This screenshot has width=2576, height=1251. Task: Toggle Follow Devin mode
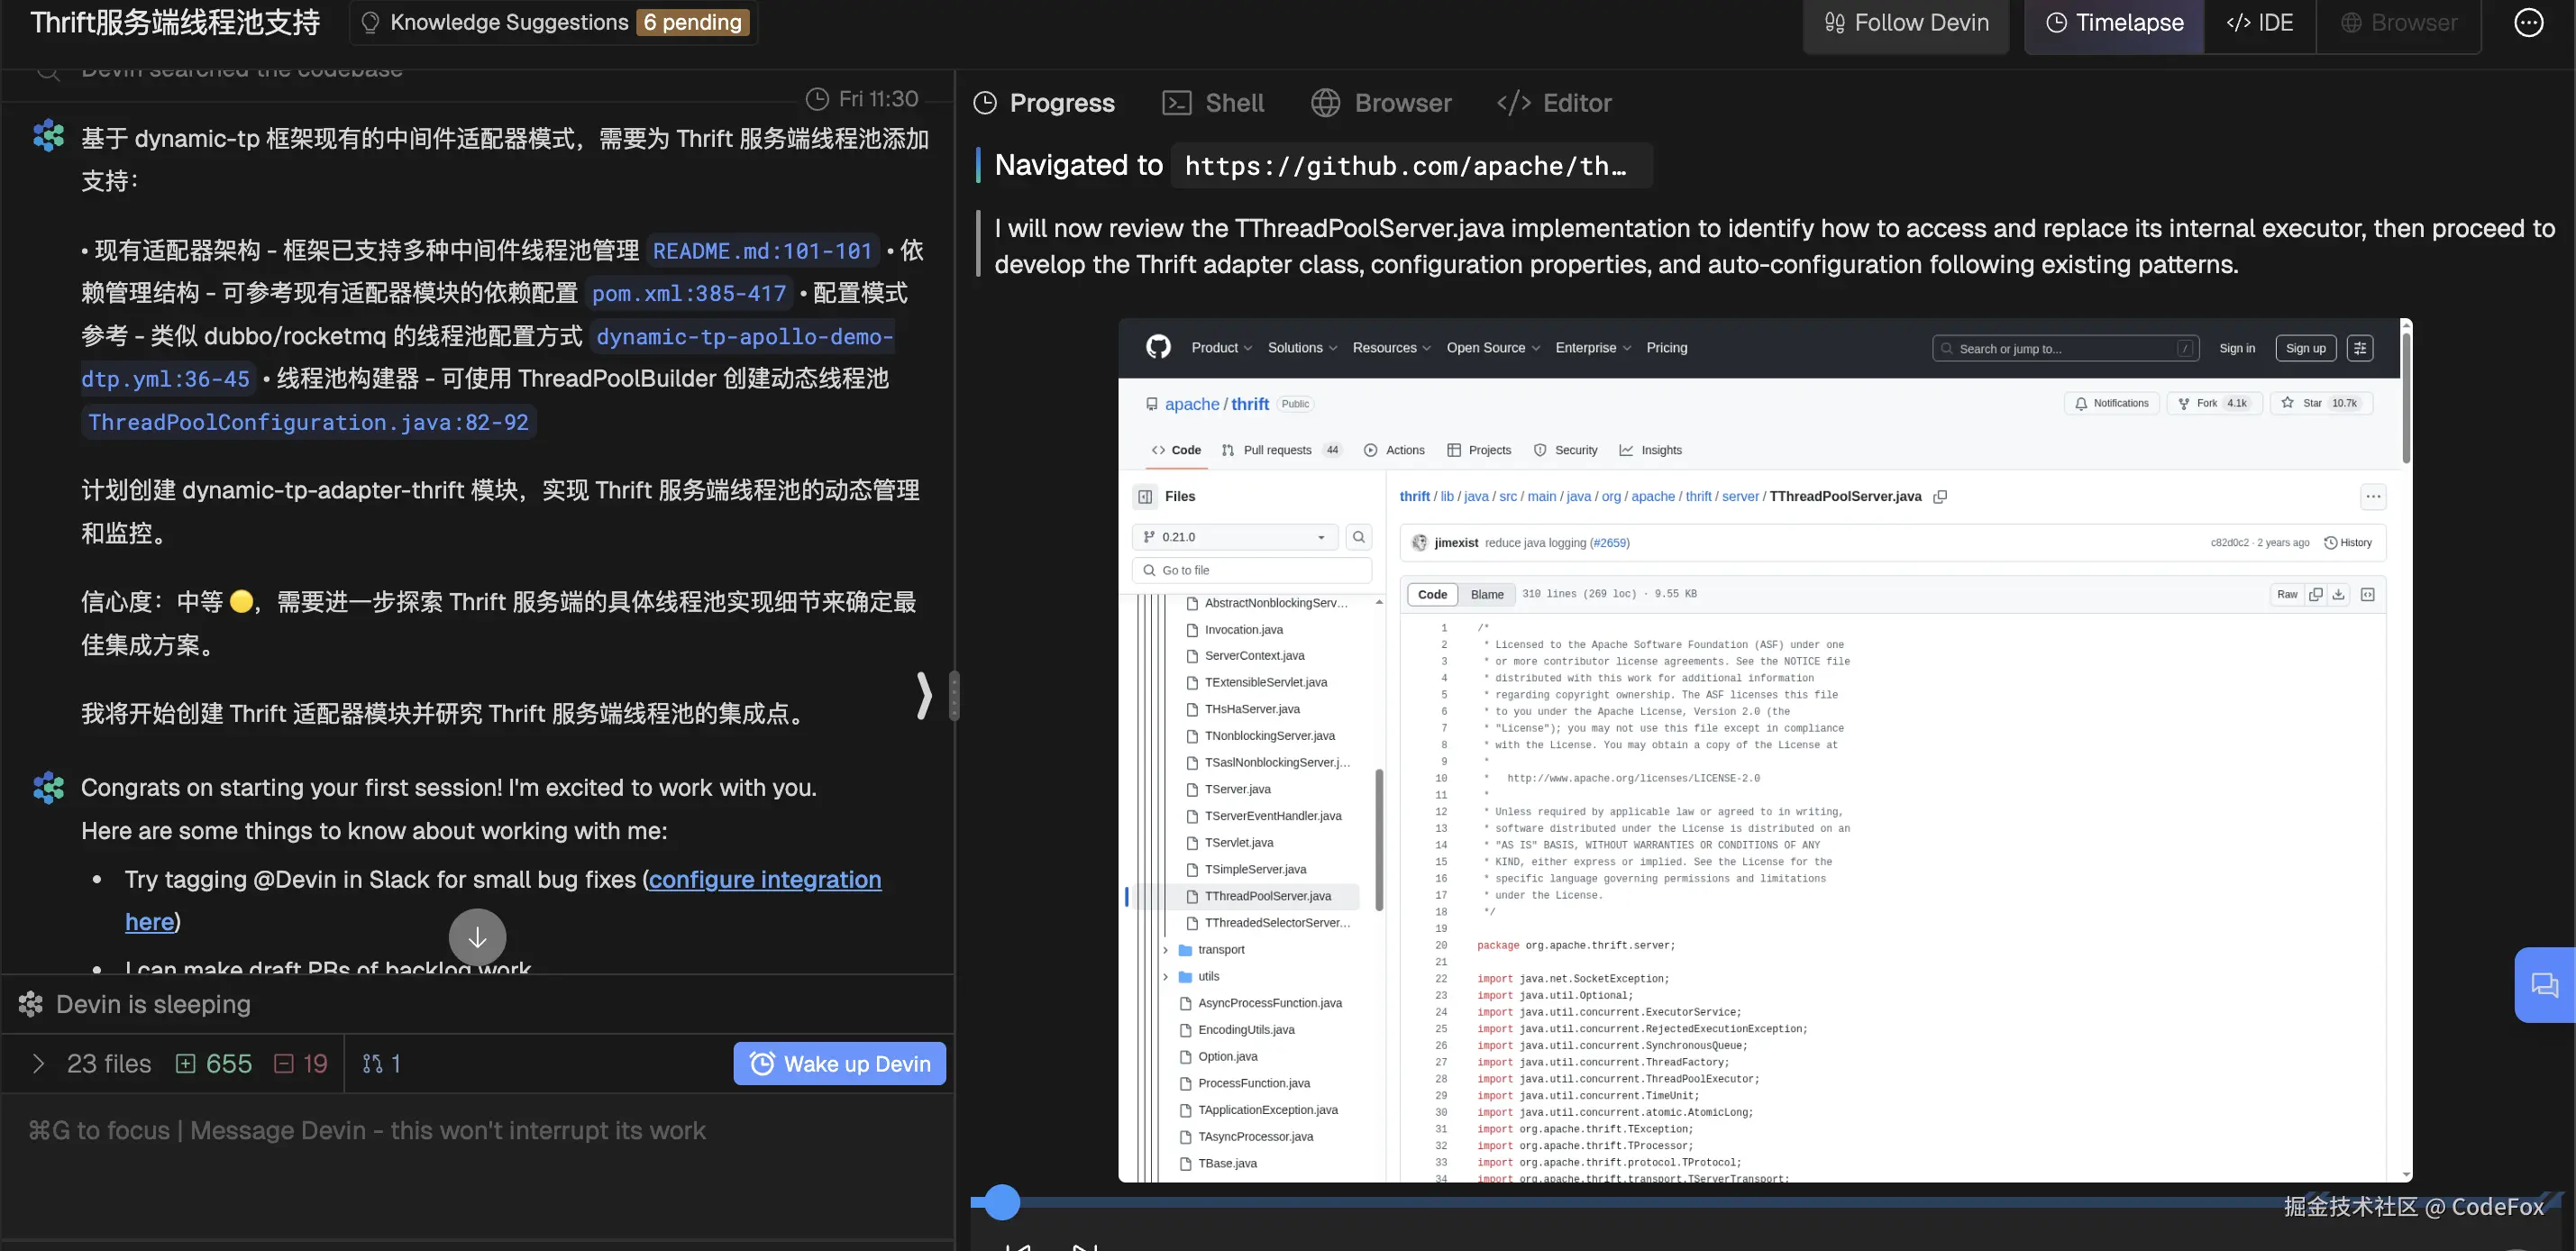[1906, 22]
